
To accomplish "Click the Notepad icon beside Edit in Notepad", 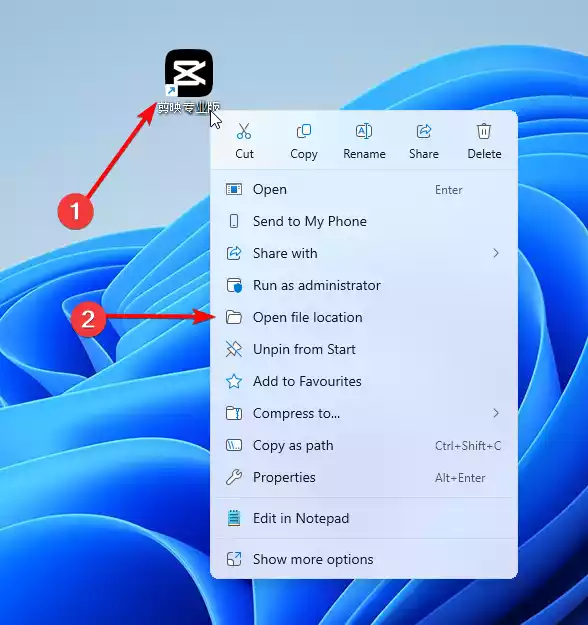I will tap(234, 518).
